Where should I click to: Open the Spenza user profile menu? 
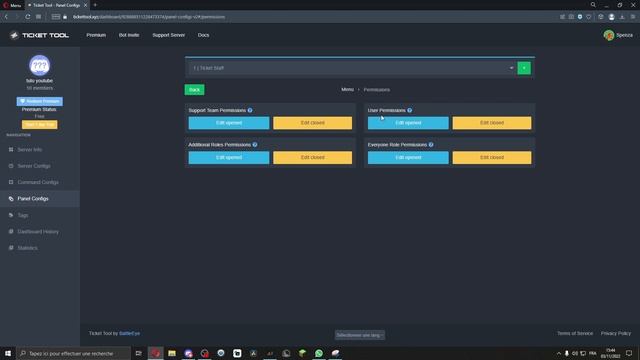coord(618,36)
